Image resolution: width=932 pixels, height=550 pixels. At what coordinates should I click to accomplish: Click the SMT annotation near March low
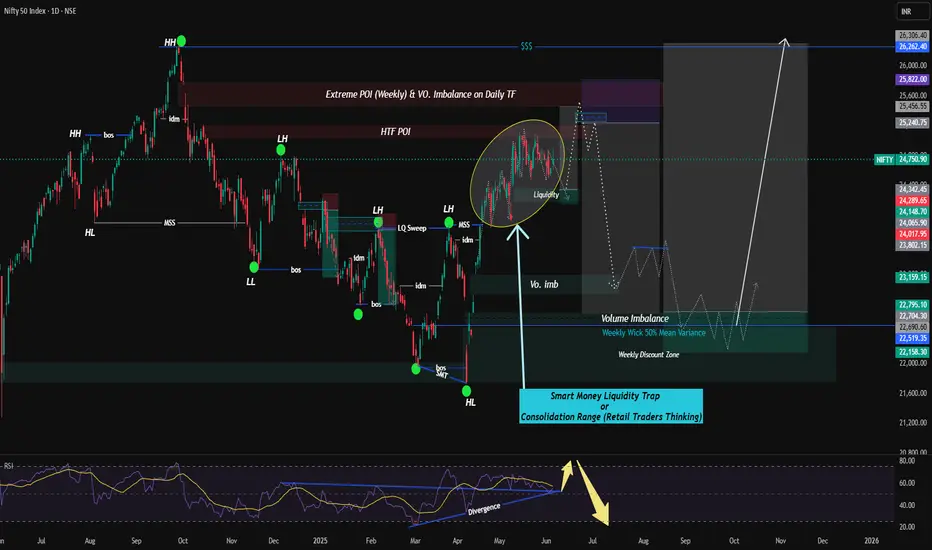point(442,373)
